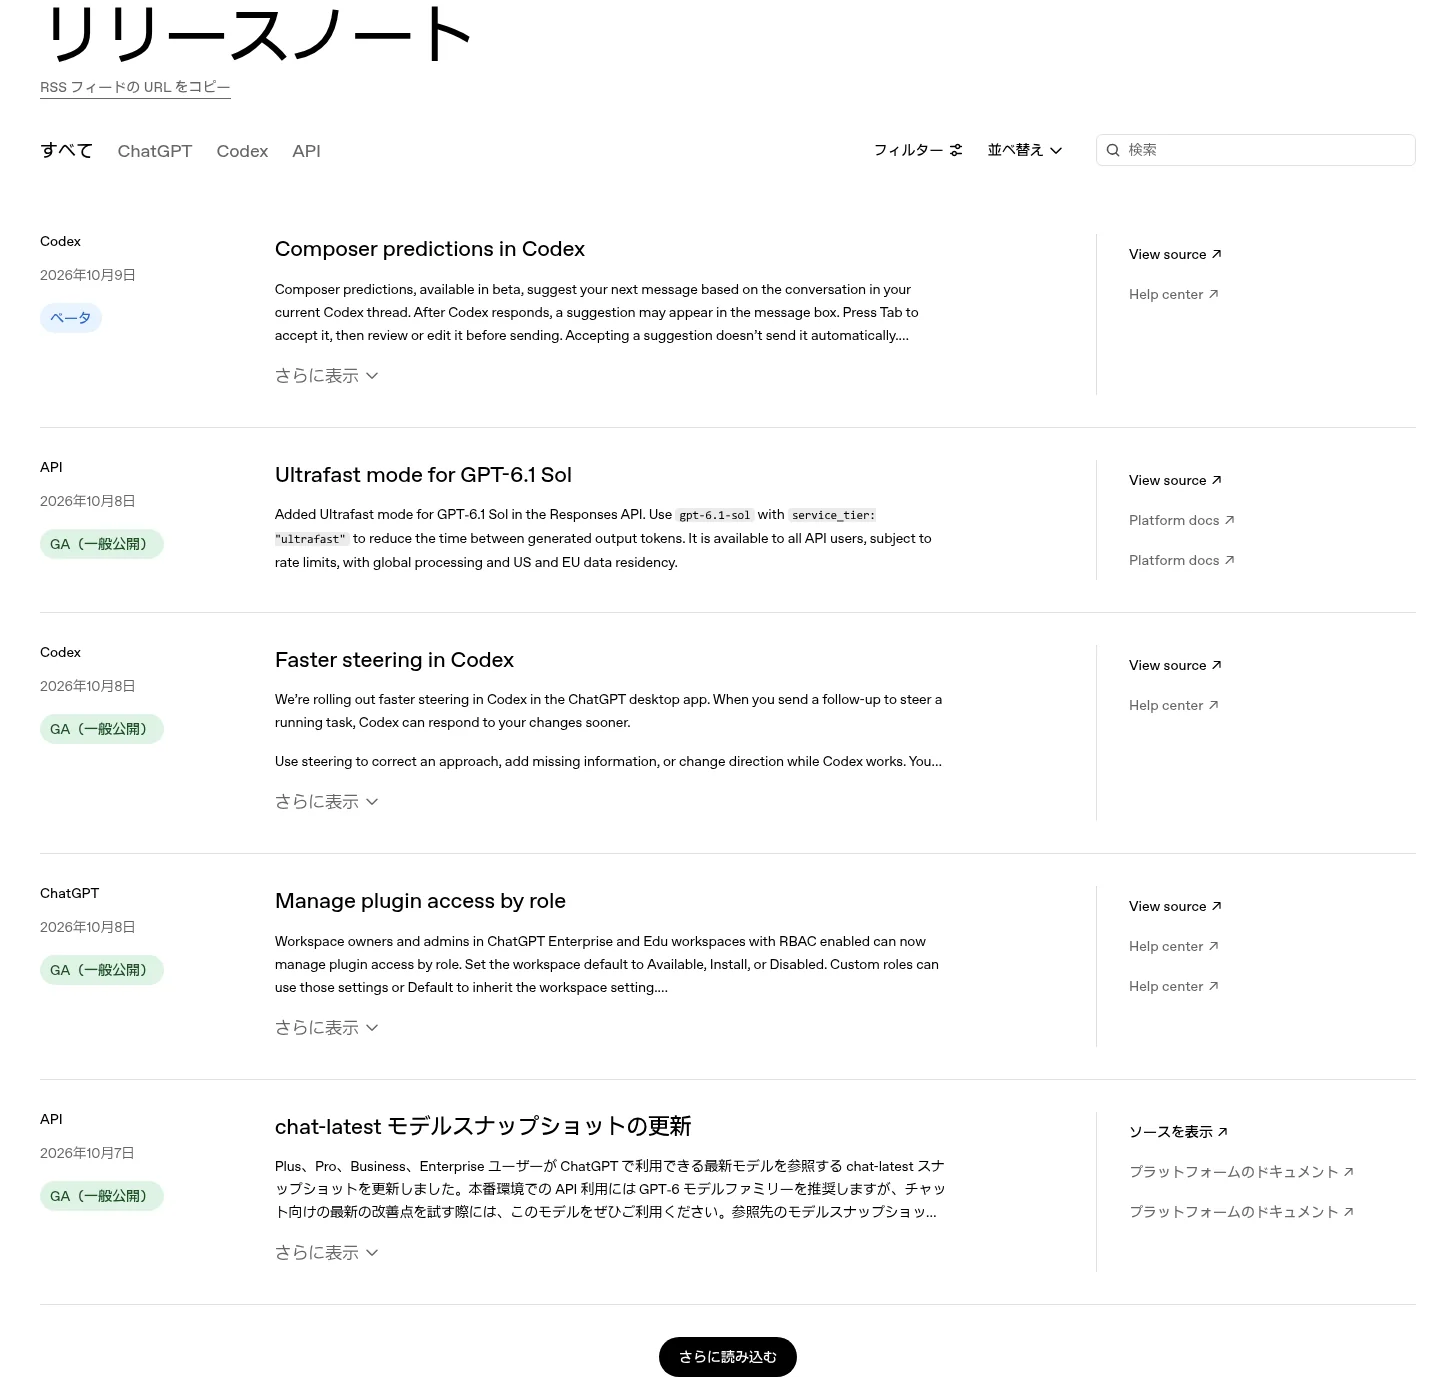Open chat-latest モデルスナップショットの更新 title
The height and width of the screenshot is (1378, 1441).
483,1127
